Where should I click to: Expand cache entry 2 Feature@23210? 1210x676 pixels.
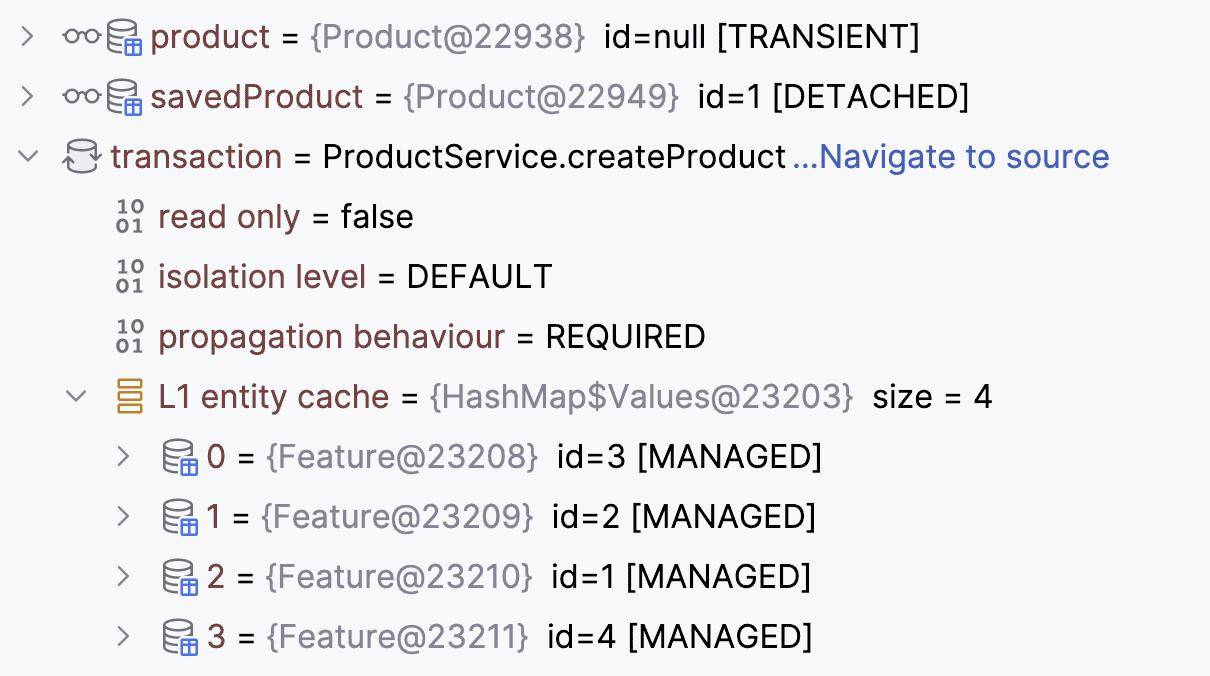tap(124, 577)
